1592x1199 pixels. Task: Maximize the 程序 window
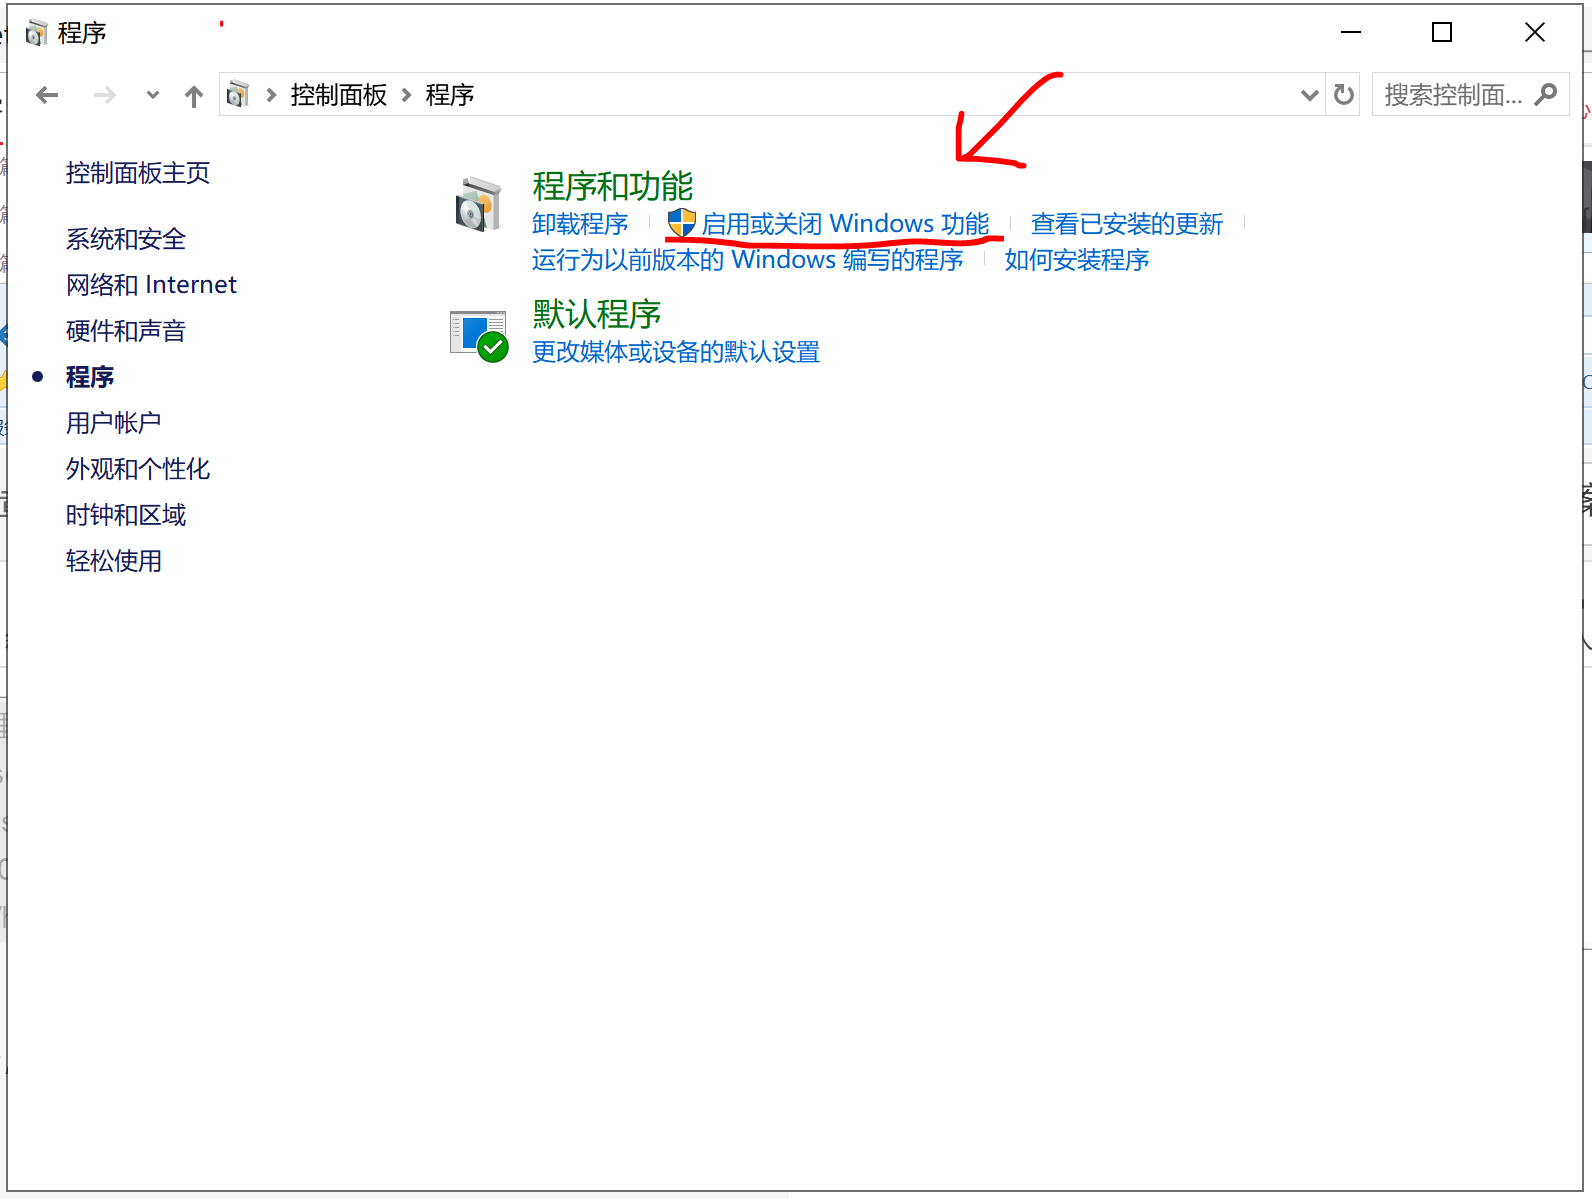[x=1442, y=33]
